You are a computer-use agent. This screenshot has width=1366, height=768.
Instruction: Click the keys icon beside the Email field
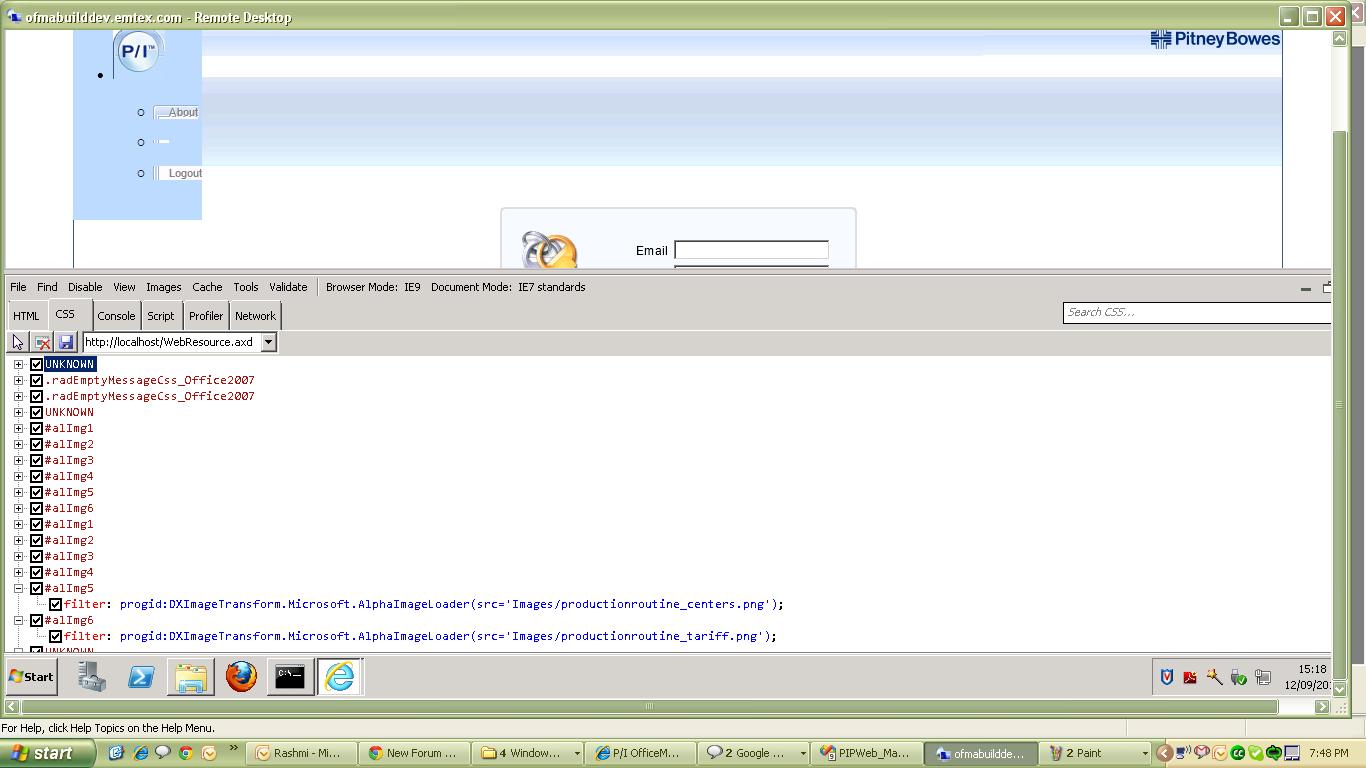549,250
